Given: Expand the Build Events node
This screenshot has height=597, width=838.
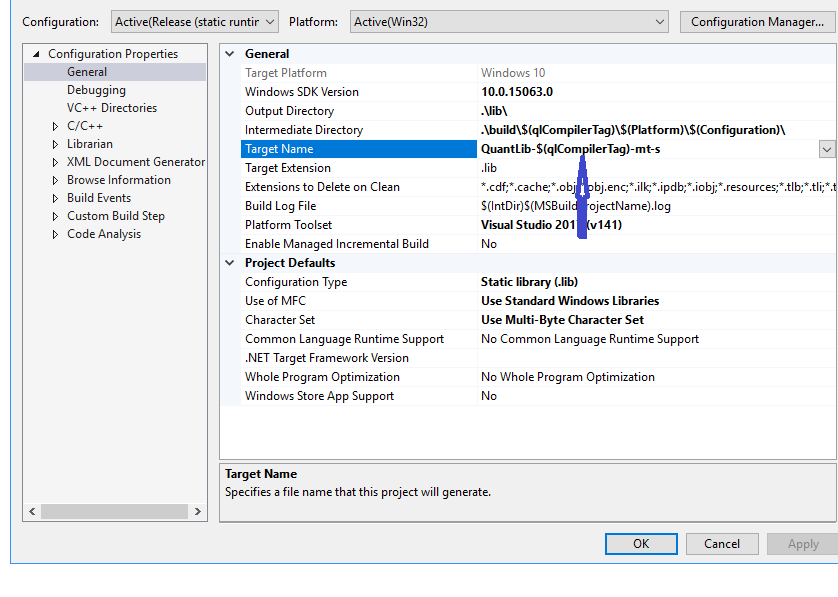Looking at the screenshot, I should tap(56, 198).
